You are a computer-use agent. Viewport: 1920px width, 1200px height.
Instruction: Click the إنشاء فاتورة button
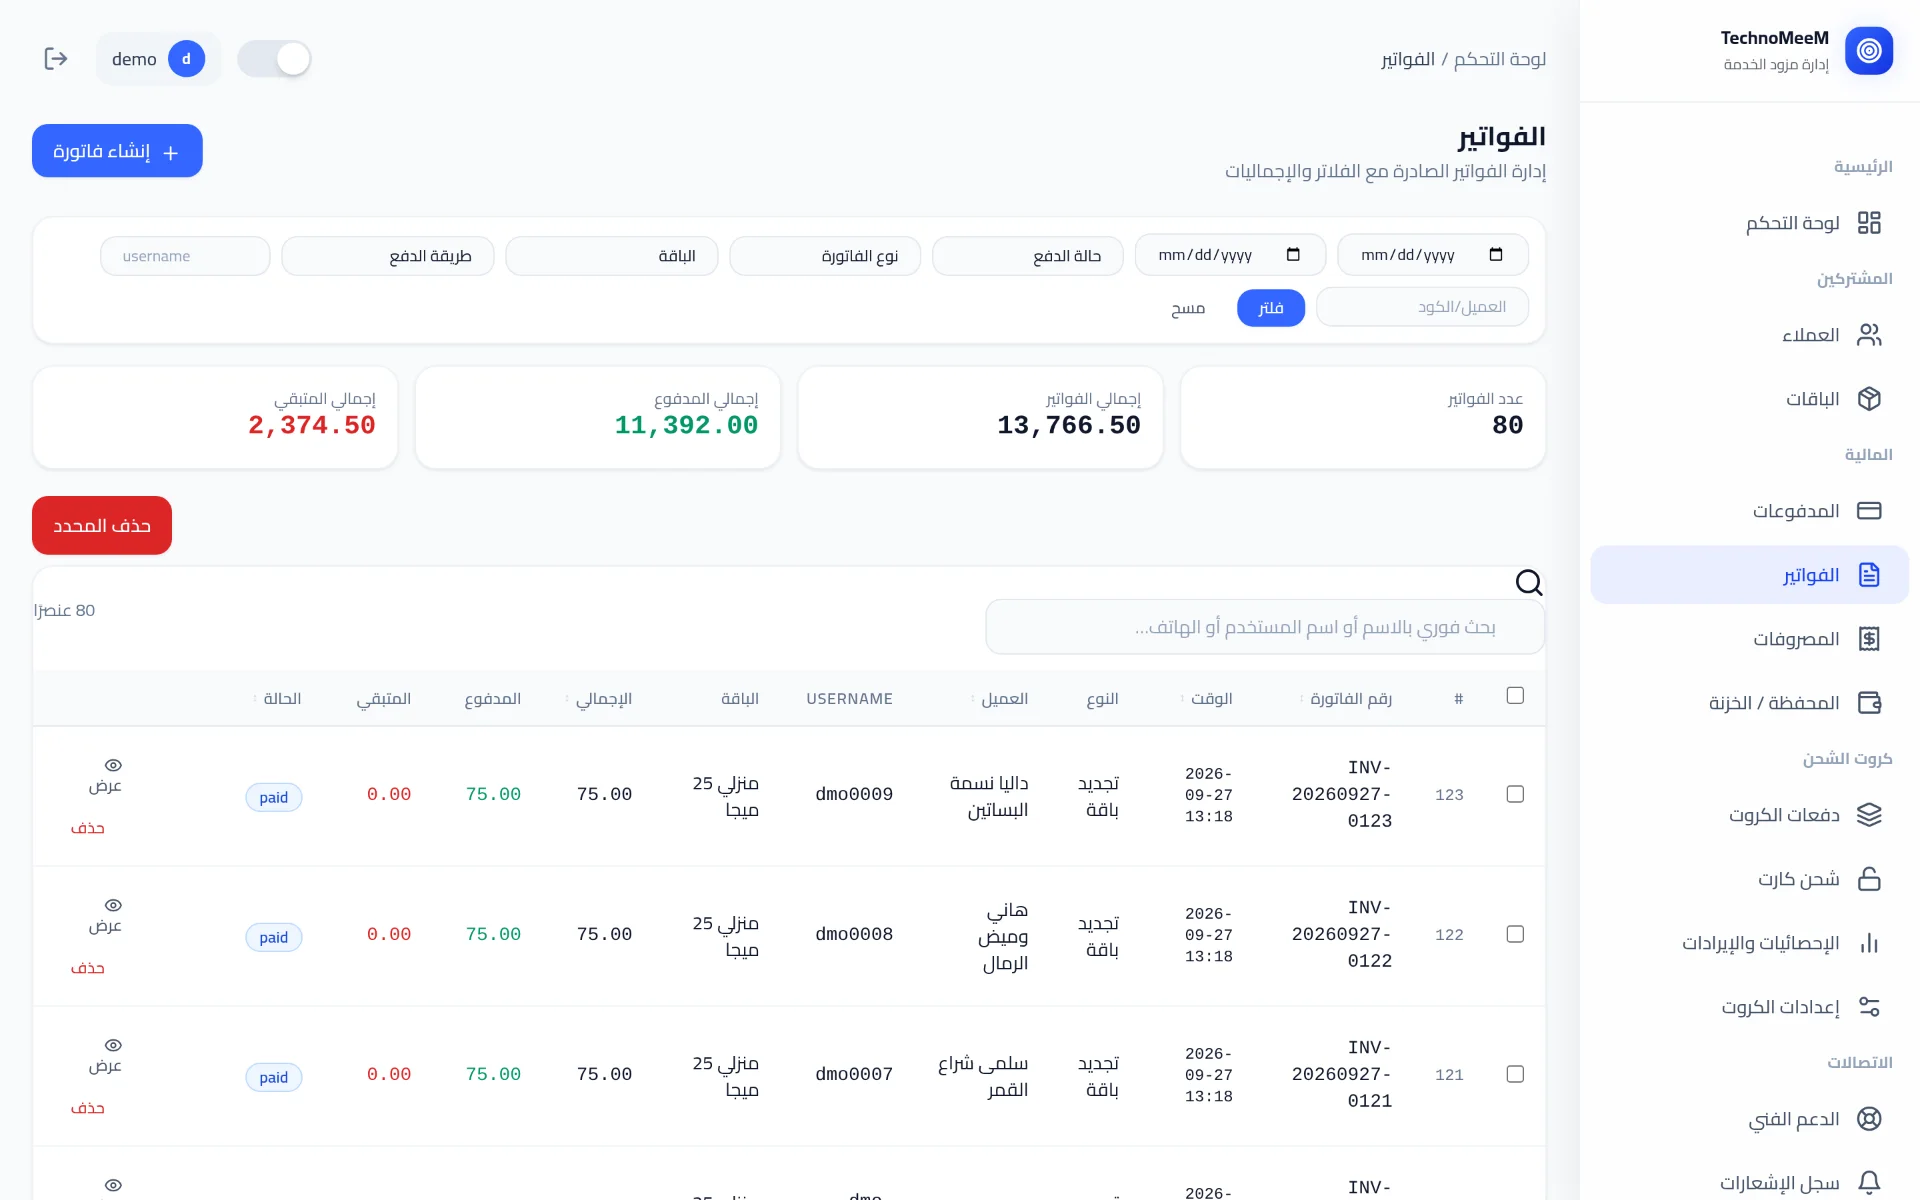[117, 151]
